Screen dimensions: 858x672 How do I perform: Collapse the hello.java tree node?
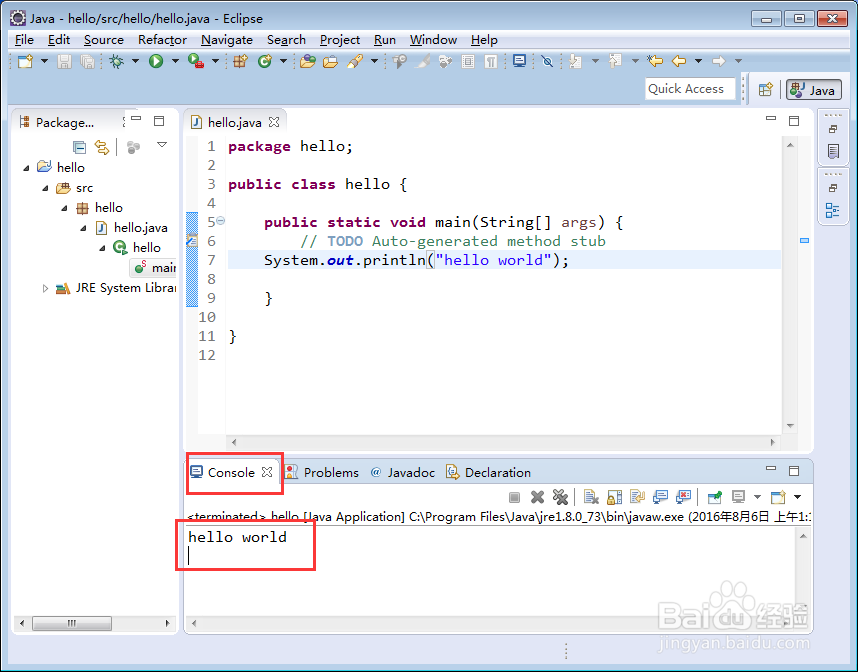tap(83, 228)
